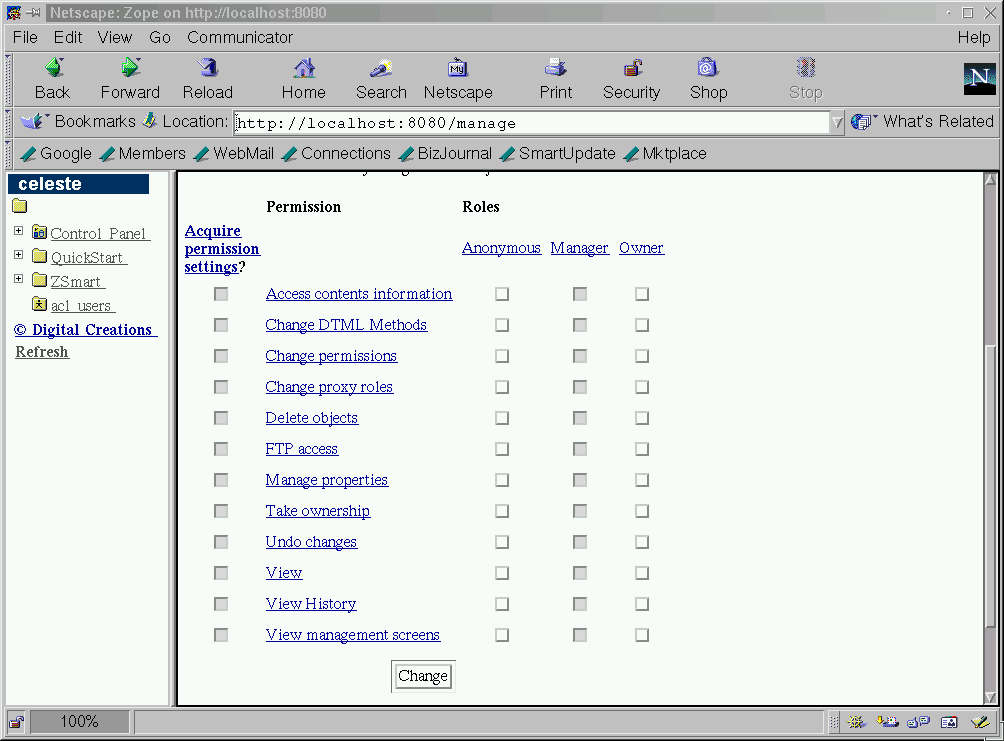1004x741 pixels.
Task: Open the Connections personal toolbar bookmark
Action: click(336, 154)
